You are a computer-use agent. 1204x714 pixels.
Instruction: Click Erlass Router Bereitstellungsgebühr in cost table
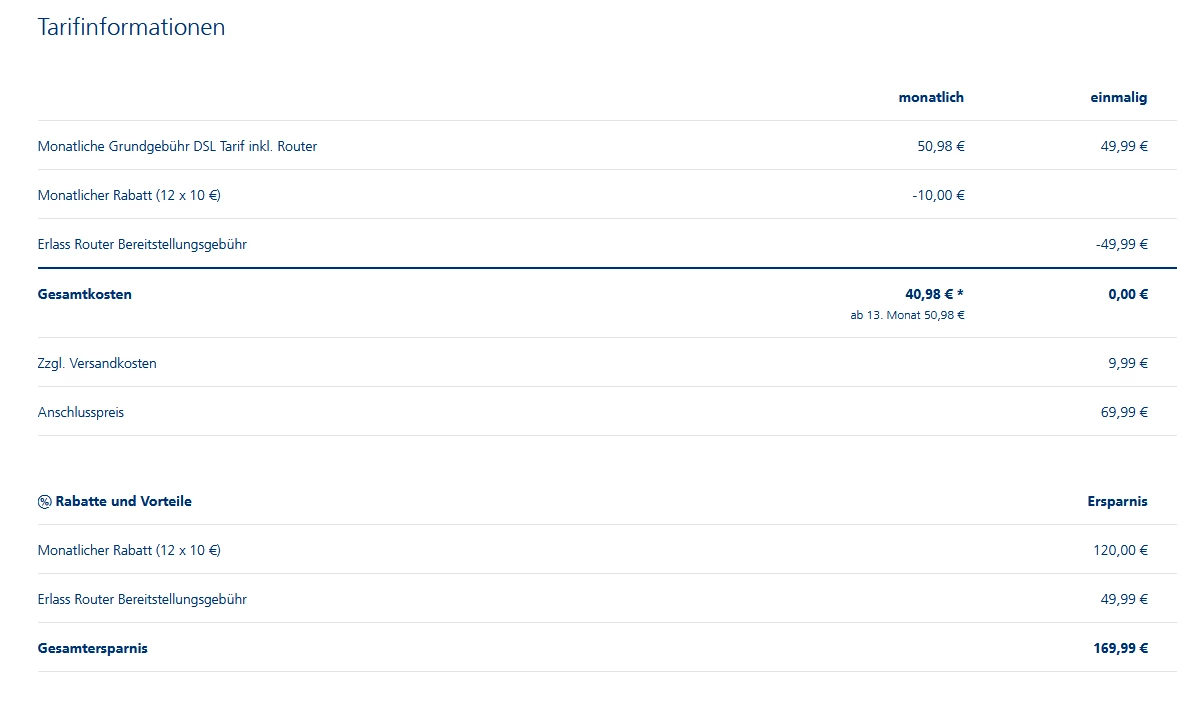pos(142,244)
